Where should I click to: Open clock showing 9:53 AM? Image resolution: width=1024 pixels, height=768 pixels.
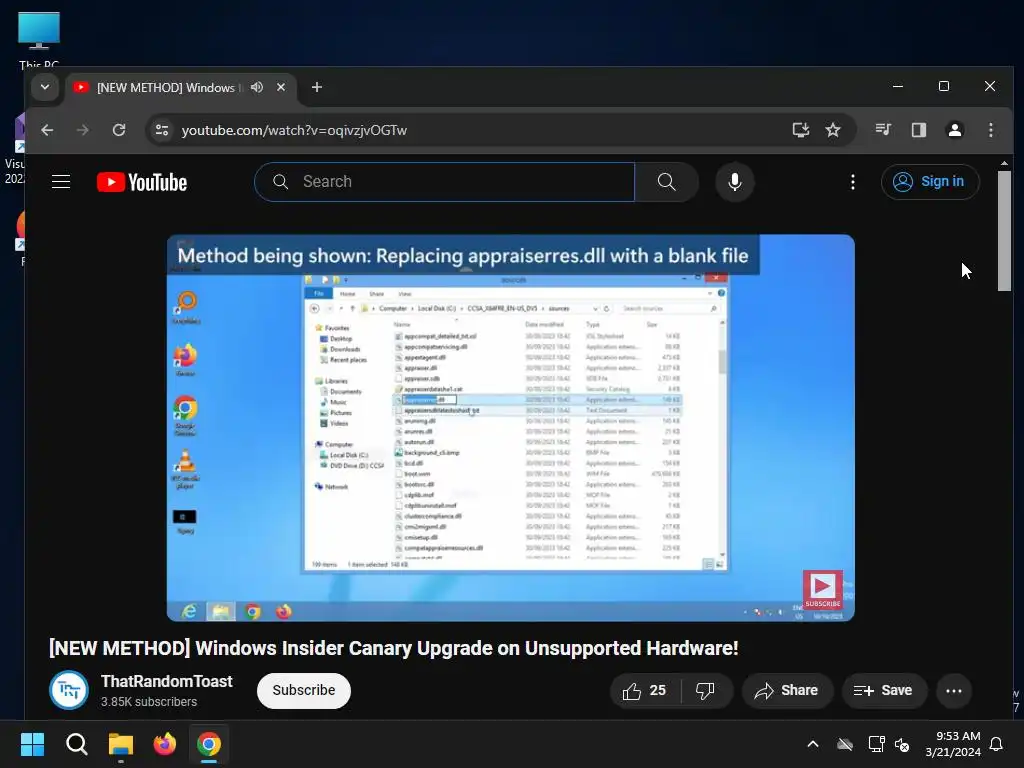point(953,744)
